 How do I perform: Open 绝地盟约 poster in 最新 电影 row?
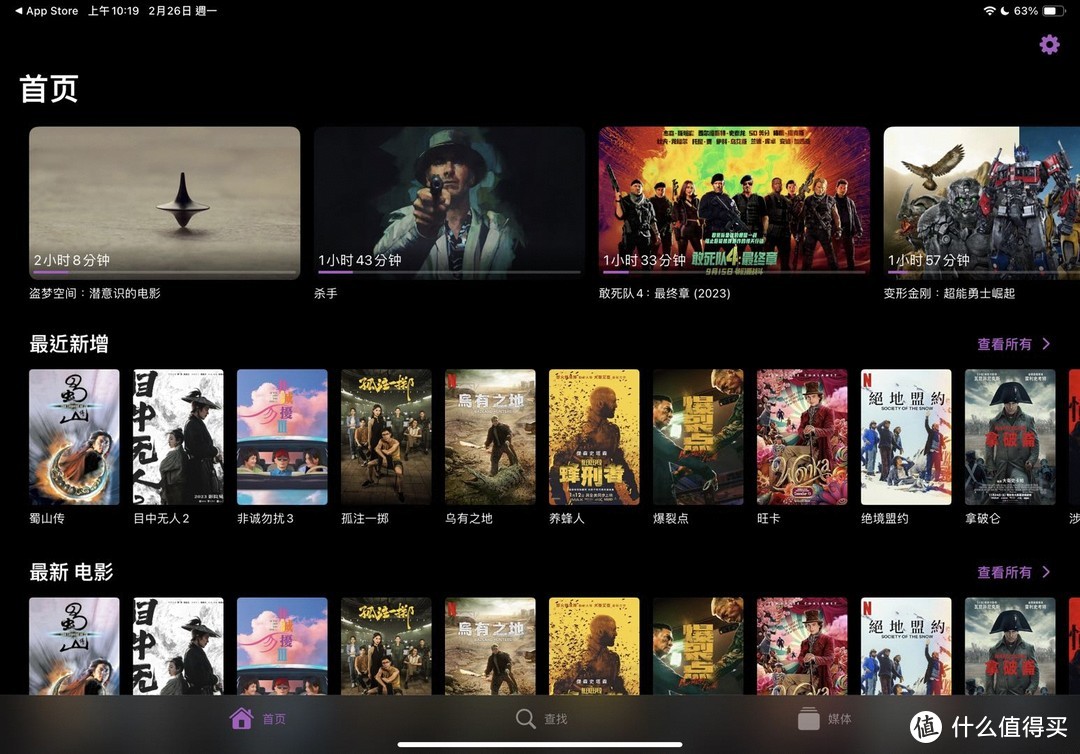click(906, 646)
